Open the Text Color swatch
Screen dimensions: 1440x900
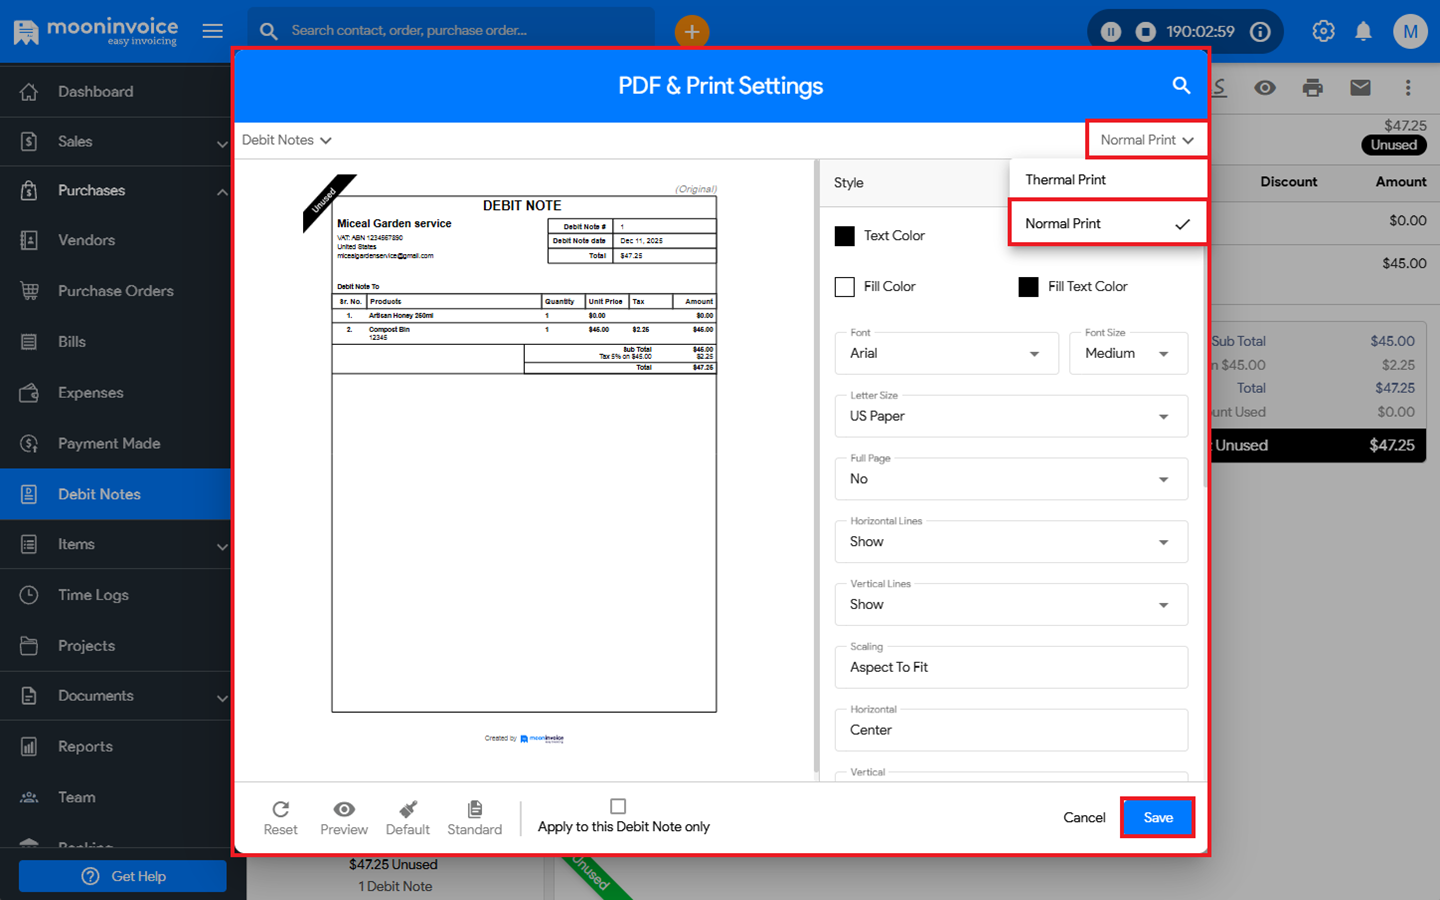click(x=845, y=236)
